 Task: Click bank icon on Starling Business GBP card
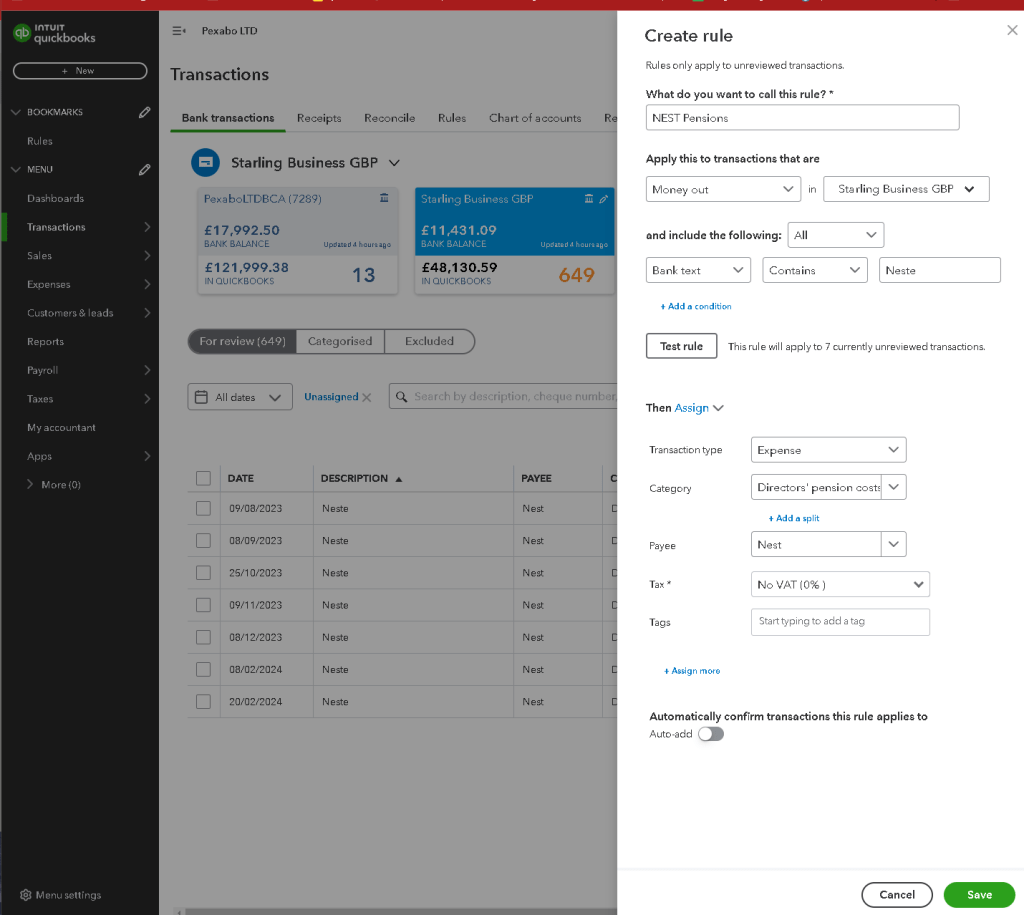tap(588, 199)
